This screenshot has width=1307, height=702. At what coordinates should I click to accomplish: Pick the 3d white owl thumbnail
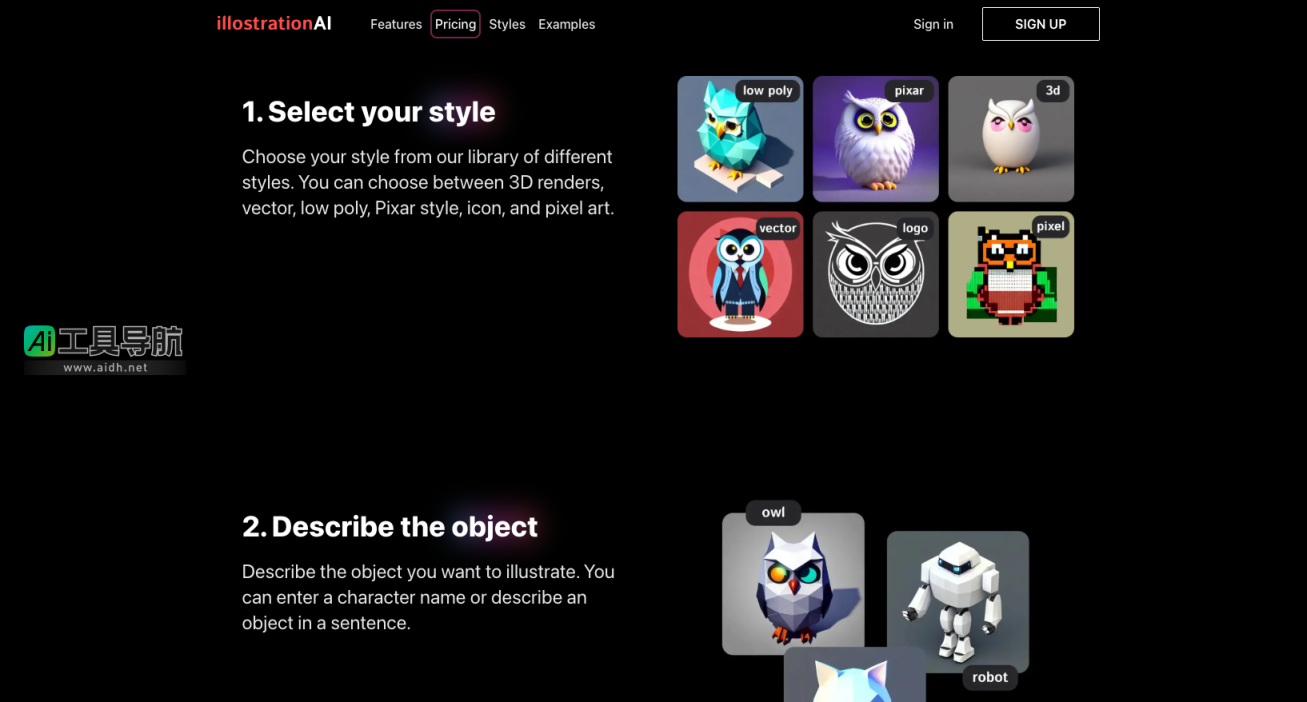(1010, 140)
